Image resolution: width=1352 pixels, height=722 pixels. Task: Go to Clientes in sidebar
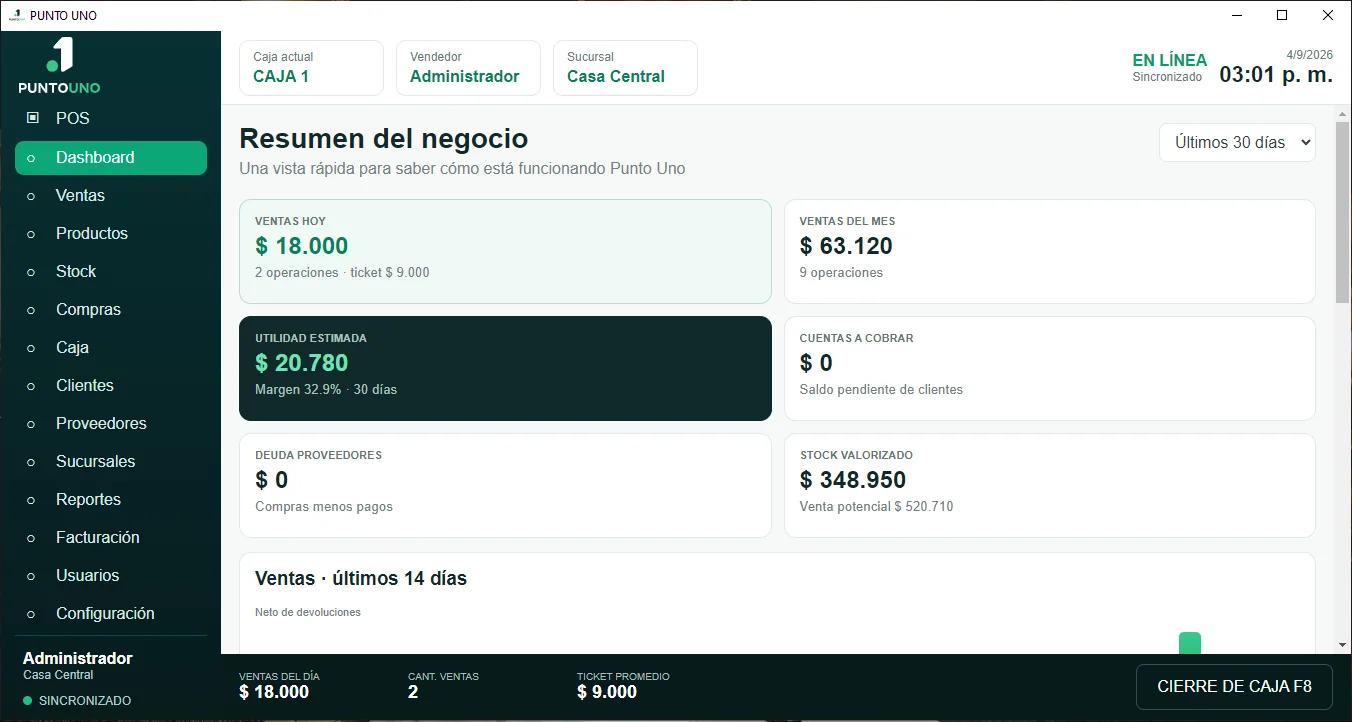tap(111, 386)
